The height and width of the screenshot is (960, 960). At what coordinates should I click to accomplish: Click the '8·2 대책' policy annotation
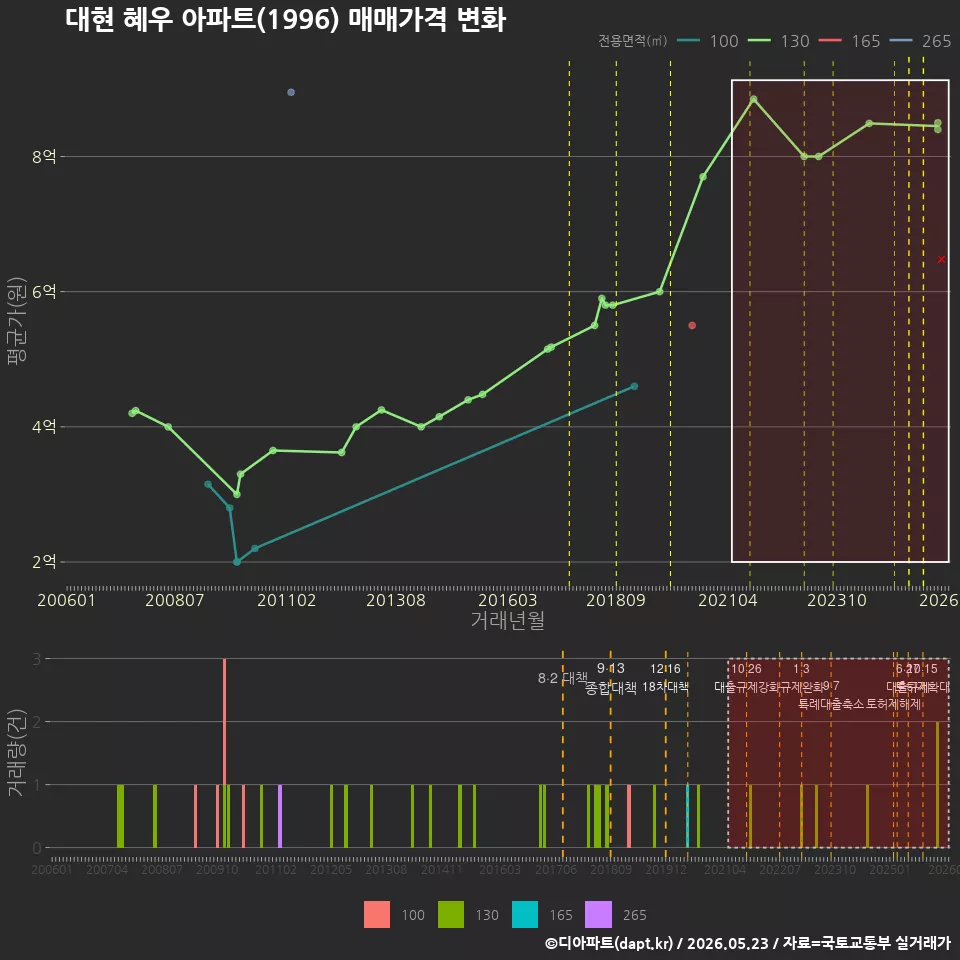563,678
